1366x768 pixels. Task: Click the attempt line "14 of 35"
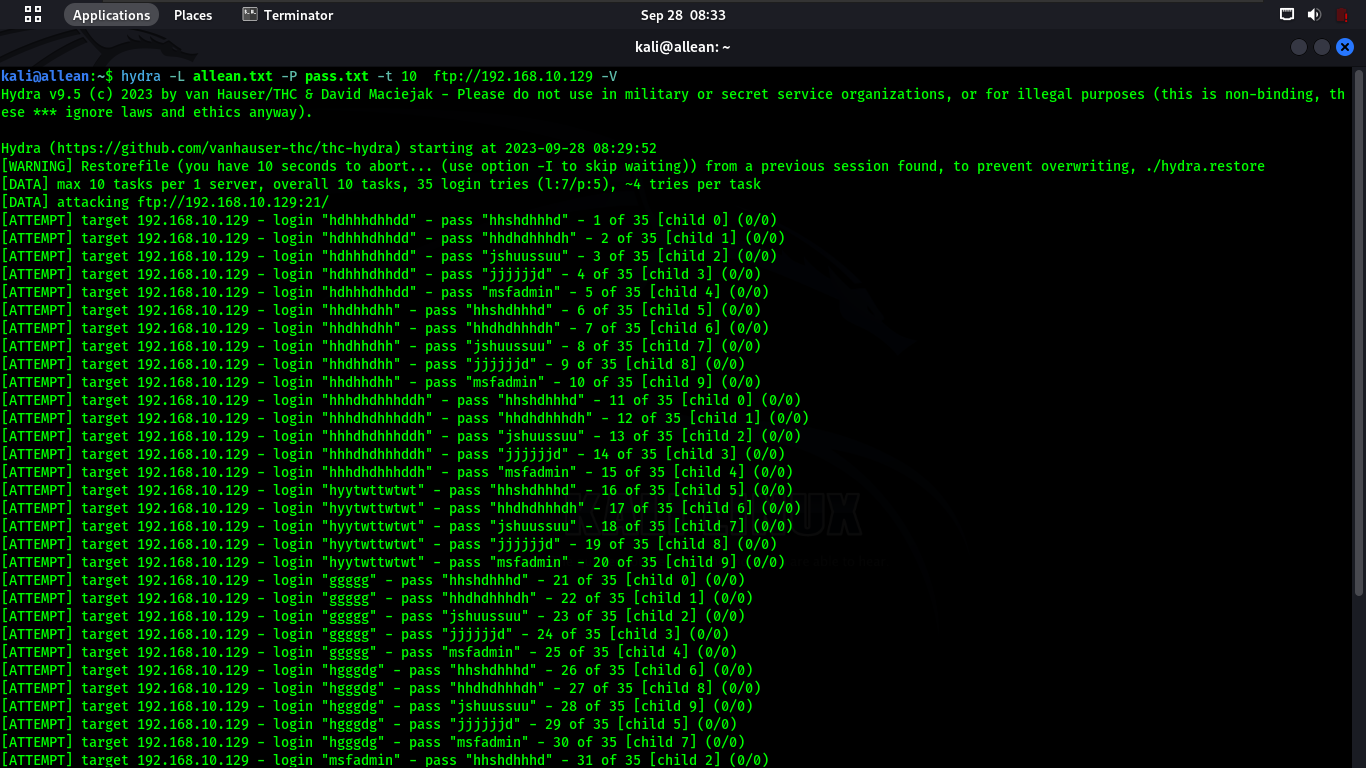coord(393,454)
